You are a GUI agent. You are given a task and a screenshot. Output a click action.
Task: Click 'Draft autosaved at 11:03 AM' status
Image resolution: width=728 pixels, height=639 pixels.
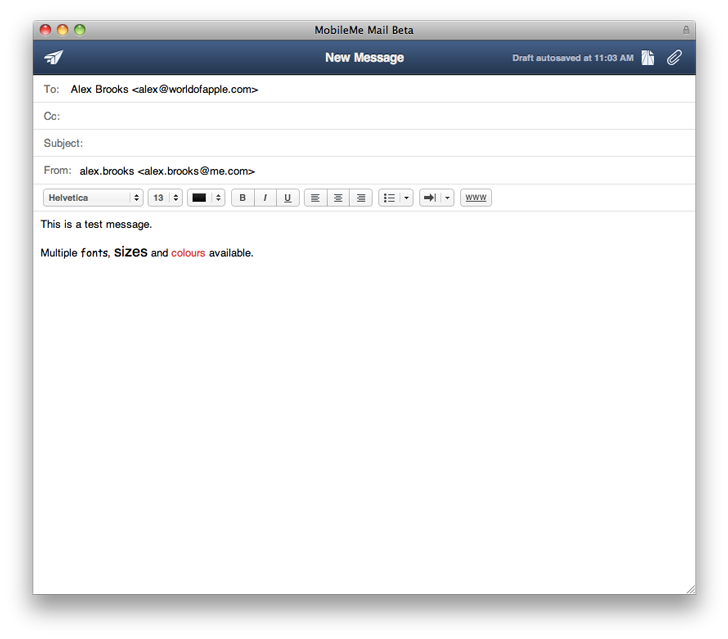click(x=573, y=58)
